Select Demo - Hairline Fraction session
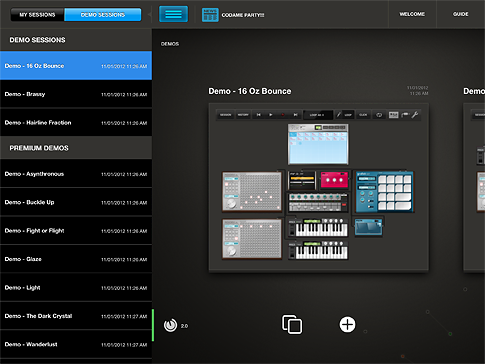Image resolution: width=485 pixels, height=364 pixels. [76, 122]
